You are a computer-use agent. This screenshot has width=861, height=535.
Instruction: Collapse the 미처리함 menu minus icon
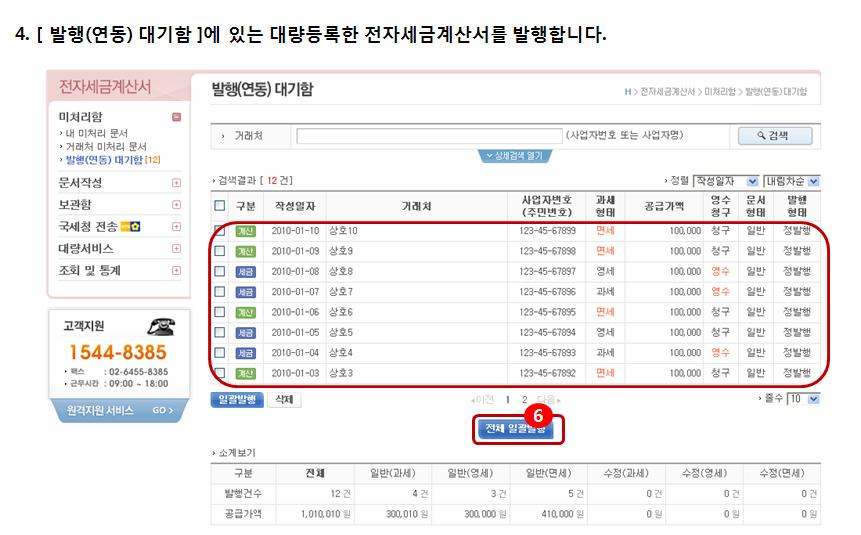[177, 117]
